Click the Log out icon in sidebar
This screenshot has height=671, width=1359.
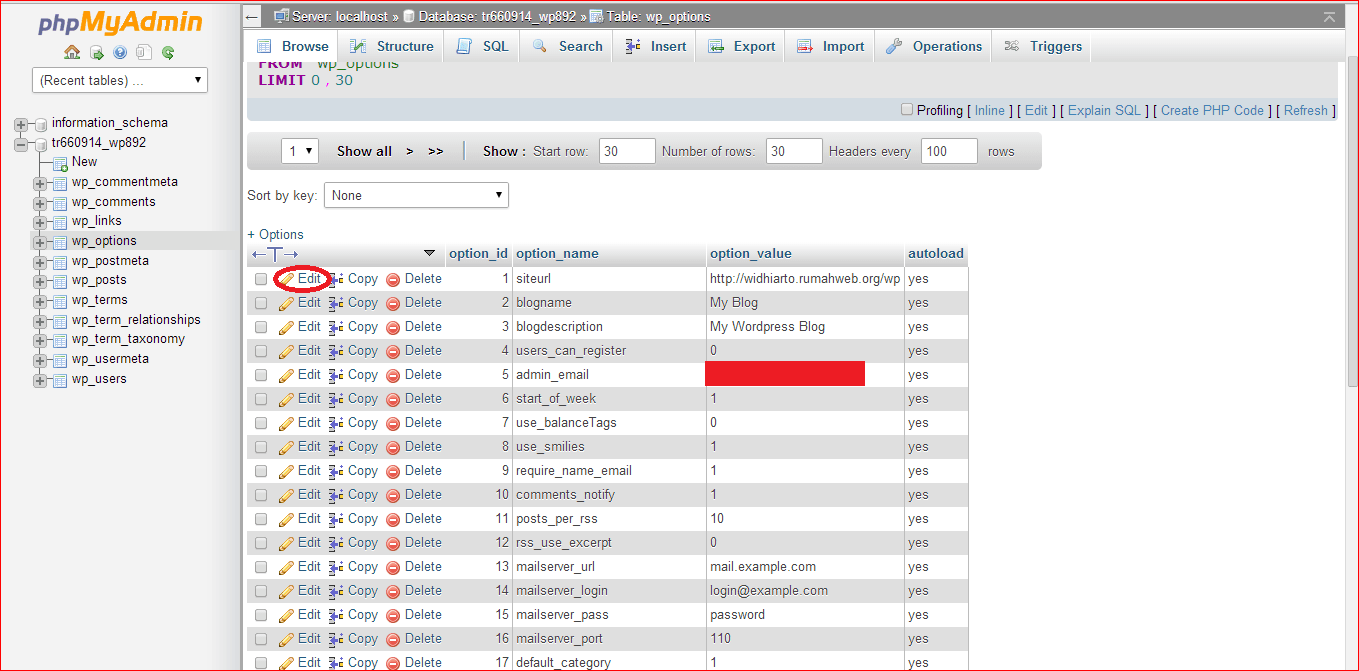point(96,53)
